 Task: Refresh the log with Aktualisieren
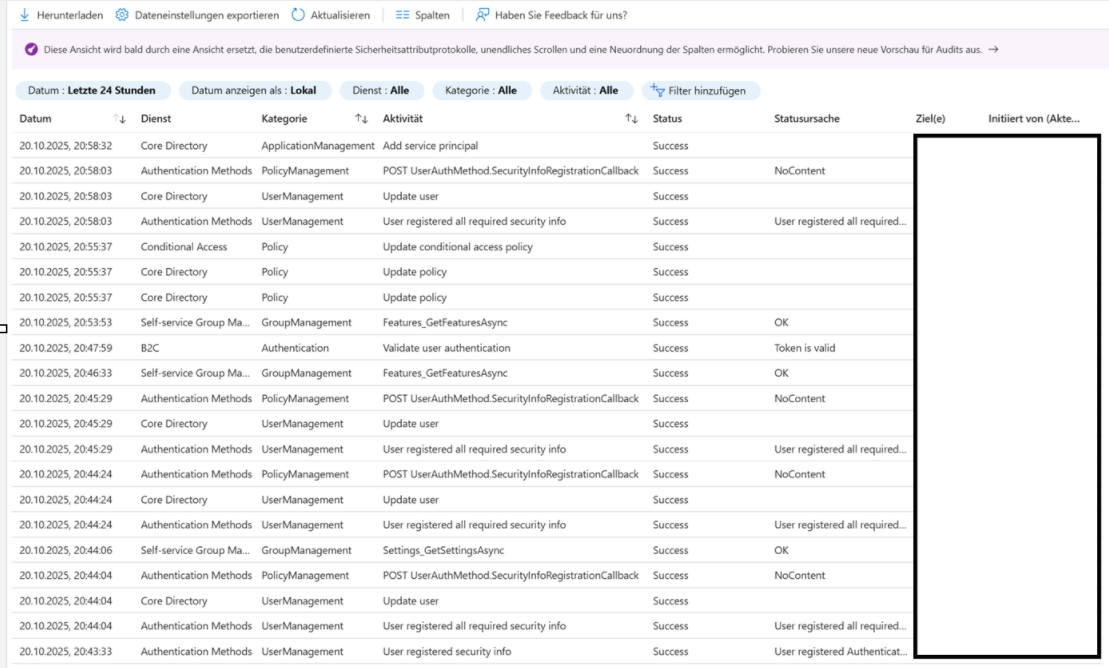click(330, 15)
